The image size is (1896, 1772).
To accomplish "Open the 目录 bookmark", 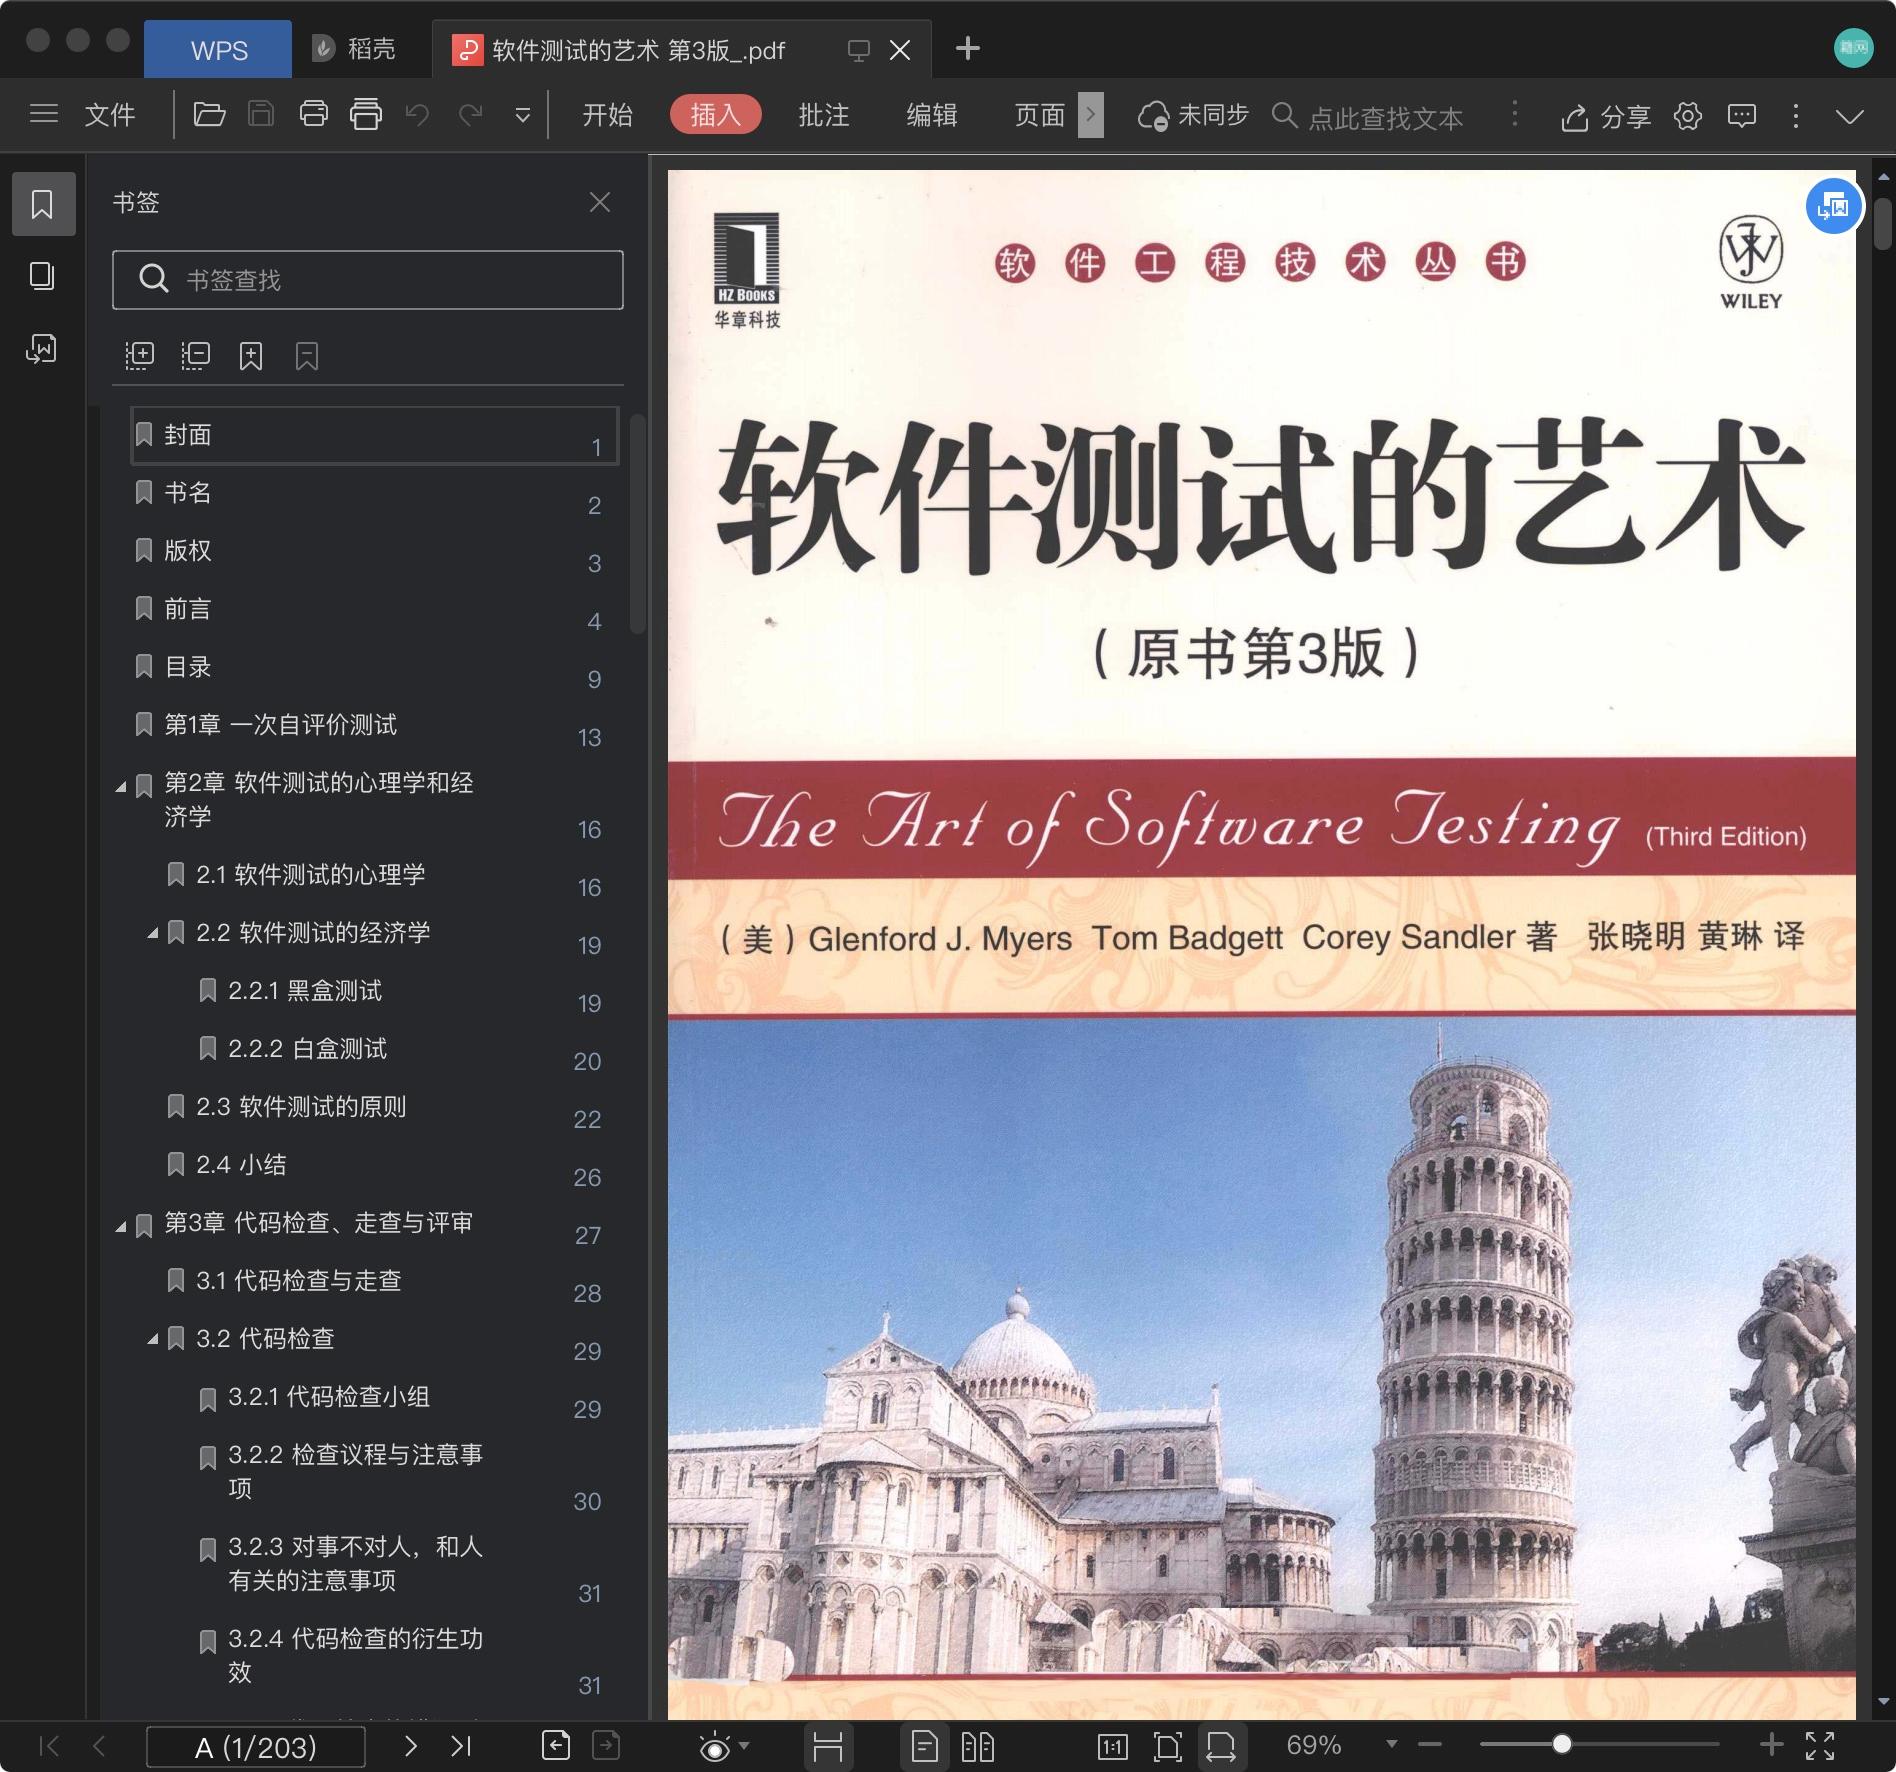I will click(x=375, y=667).
